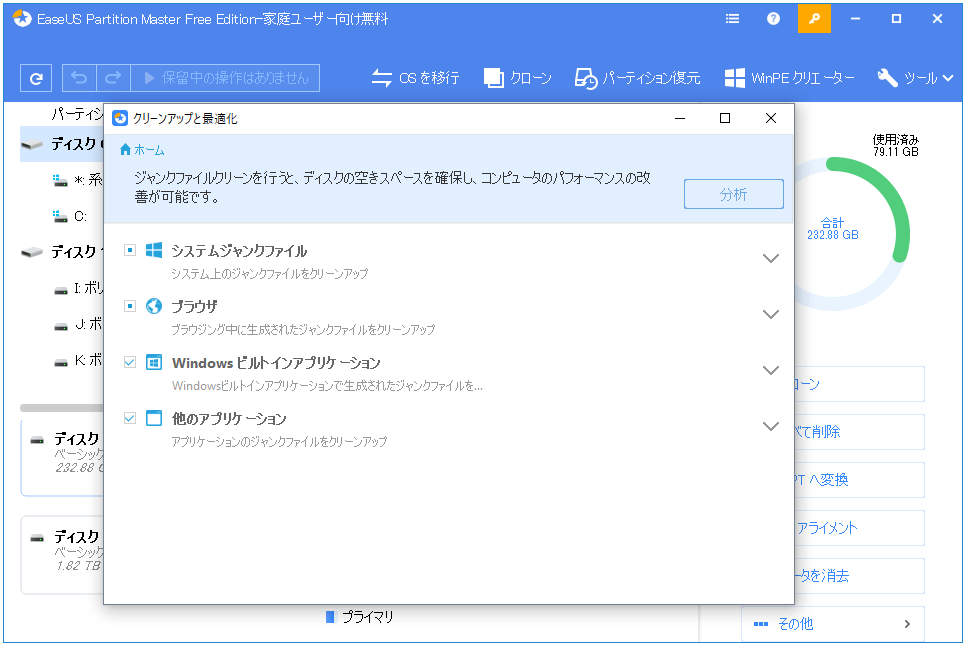This screenshot has width=969, height=648.
Task: Launch パーティション復元 partition recovery
Action: click(x=637, y=78)
